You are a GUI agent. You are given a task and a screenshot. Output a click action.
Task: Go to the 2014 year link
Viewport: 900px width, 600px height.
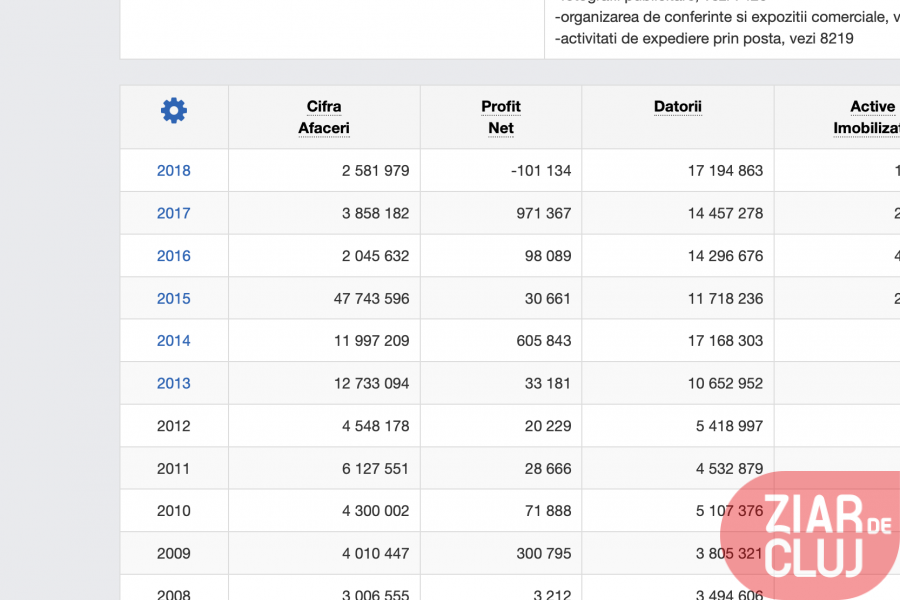(x=173, y=341)
